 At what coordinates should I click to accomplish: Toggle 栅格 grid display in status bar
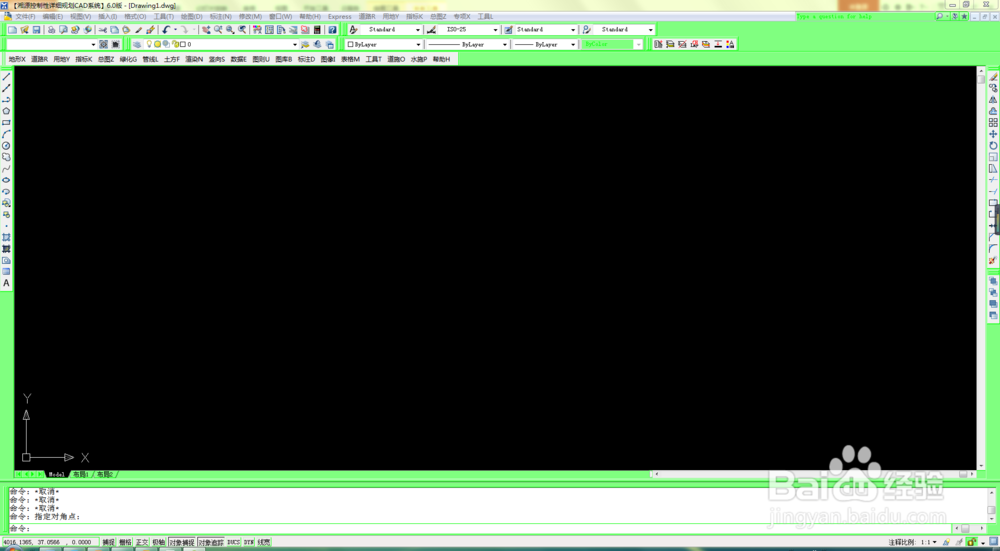tap(125, 542)
